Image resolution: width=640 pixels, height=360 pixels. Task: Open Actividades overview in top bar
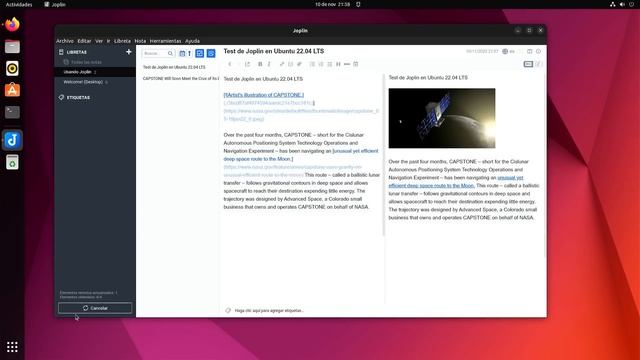19,4
